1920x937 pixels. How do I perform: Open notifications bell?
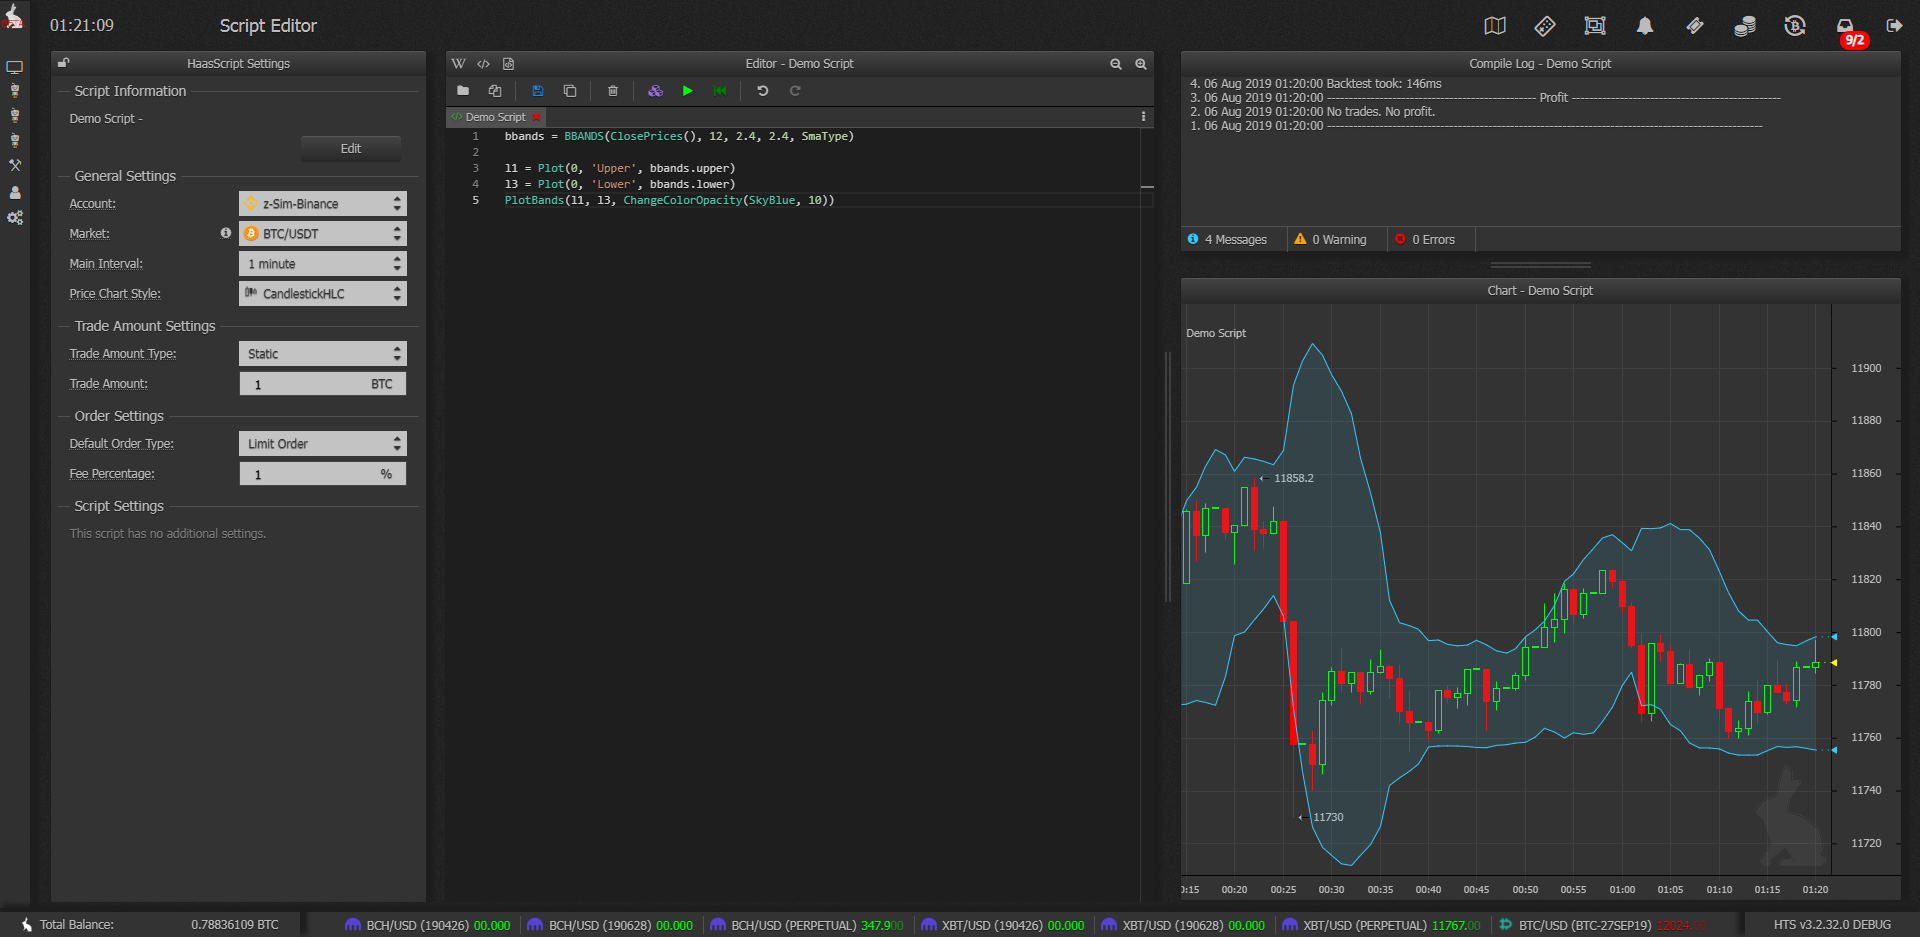pyautogui.click(x=1645, y=26)
